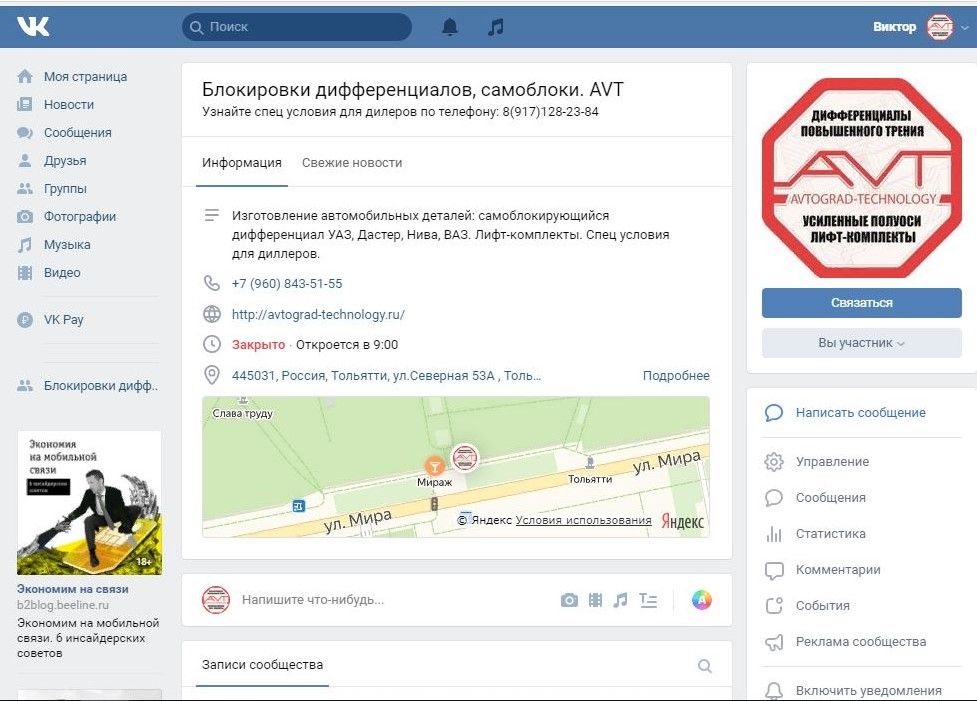Click the bell icon beside Включить уведомления
Screen dimensions: 977x701
774,690
